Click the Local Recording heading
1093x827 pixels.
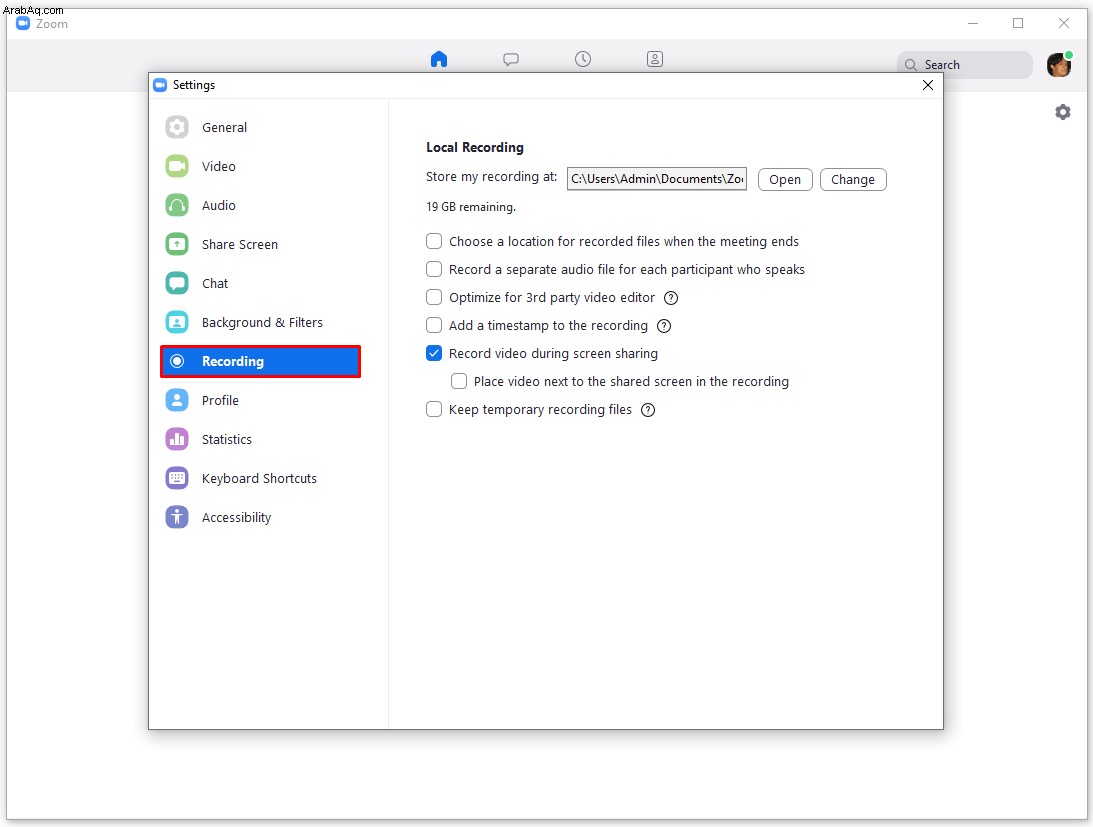(x=475, y=147)
